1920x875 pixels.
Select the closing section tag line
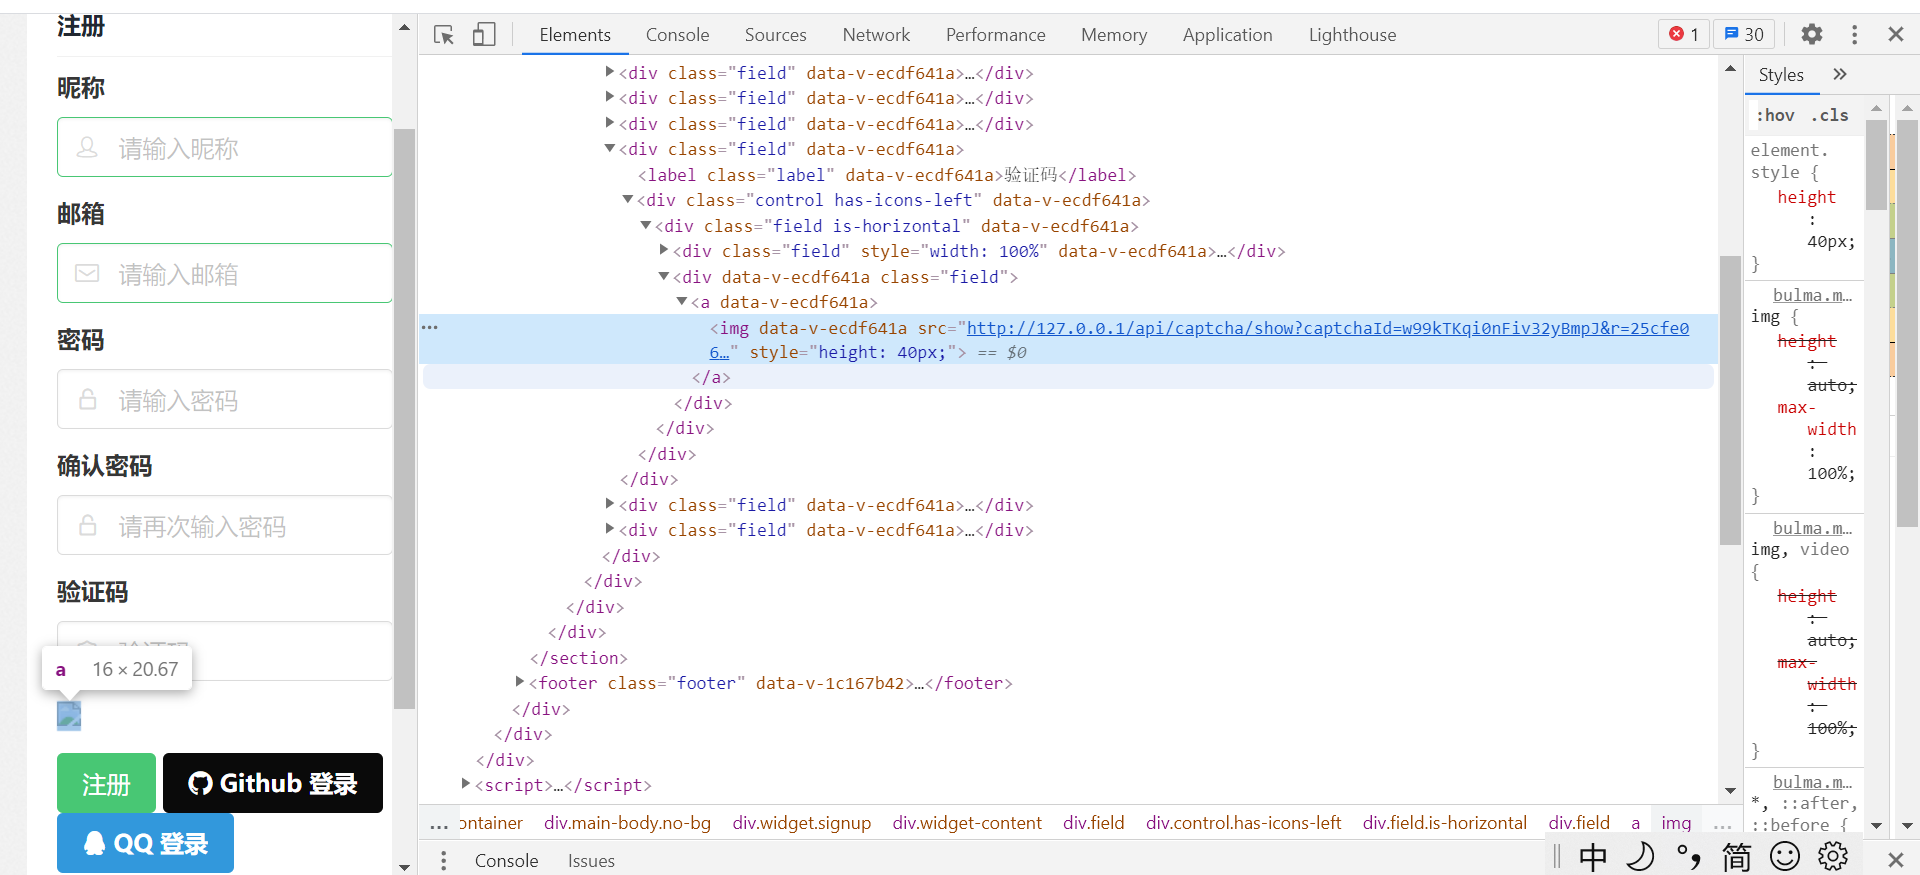coord(579,658)
